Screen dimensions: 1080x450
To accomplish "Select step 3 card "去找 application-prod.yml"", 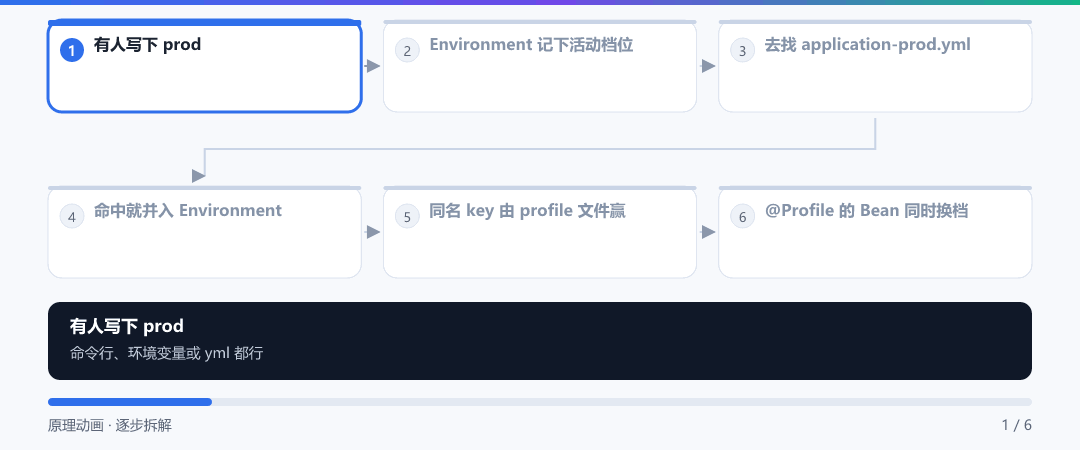I will point(875,66).
